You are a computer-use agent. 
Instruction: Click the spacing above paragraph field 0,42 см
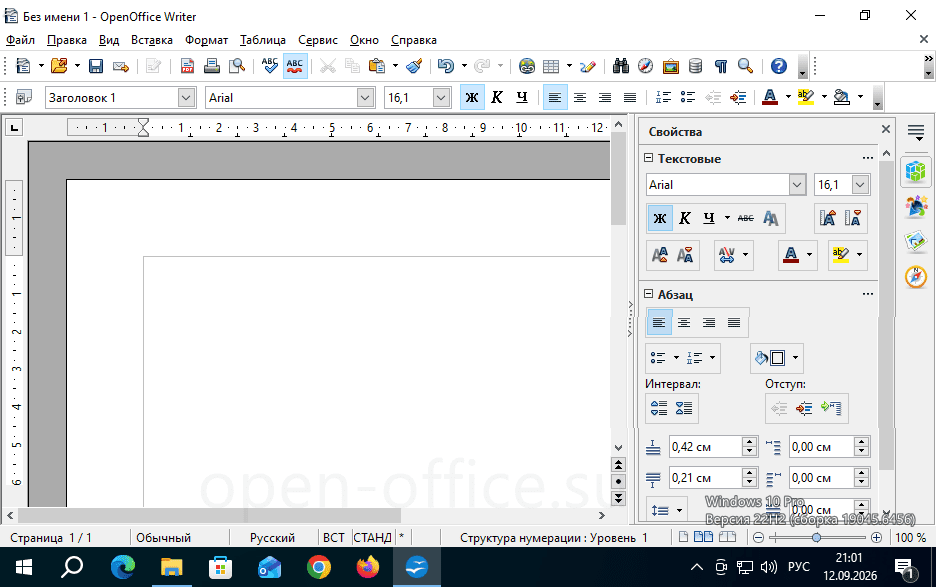click(x=706, y=447)
